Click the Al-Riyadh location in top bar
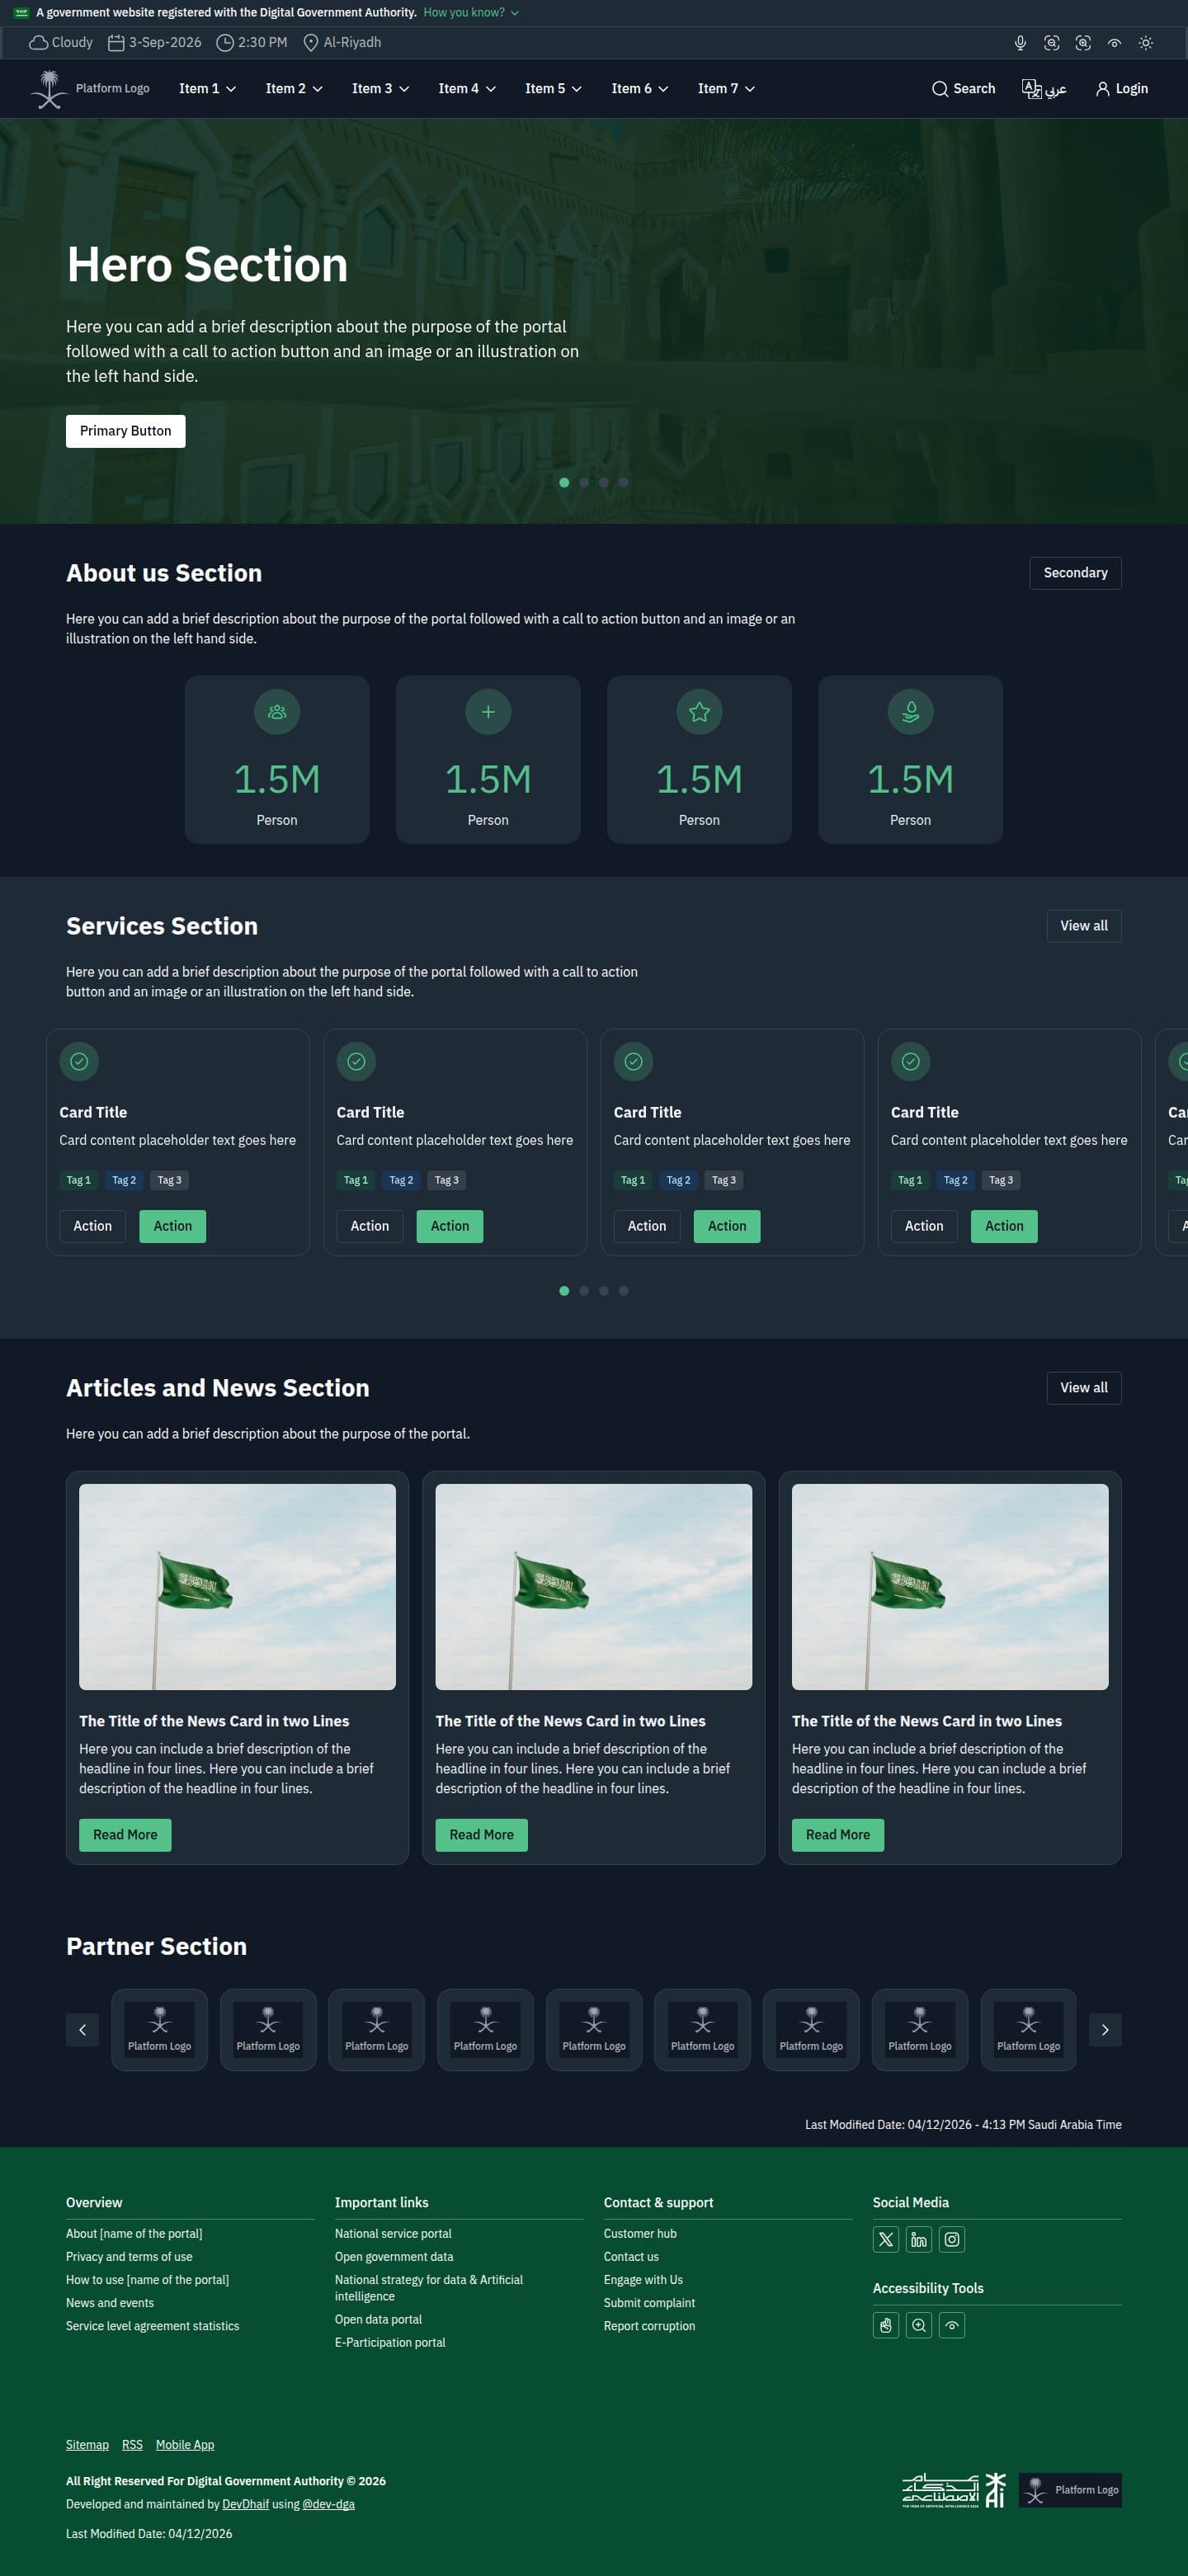The image size is (1188, 2576). [342, 43]
